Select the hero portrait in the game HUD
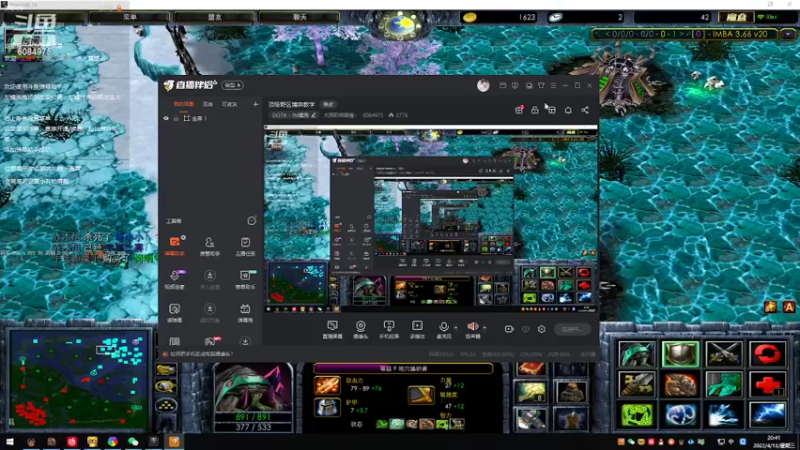 point(253,388)
